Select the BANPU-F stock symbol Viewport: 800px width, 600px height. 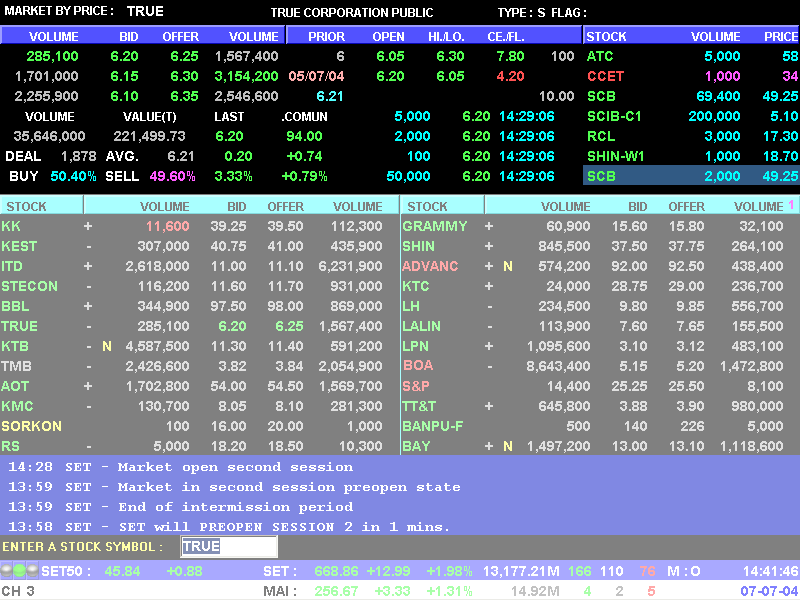433,426
